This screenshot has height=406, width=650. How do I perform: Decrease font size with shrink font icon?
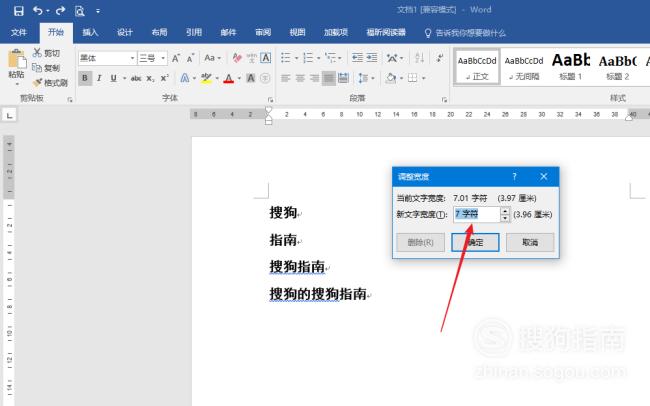(x=190, y=58)
